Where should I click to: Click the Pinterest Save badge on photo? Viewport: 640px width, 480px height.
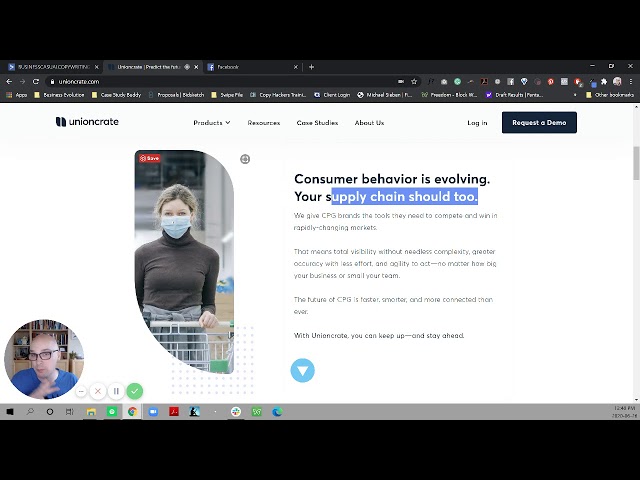149,158
